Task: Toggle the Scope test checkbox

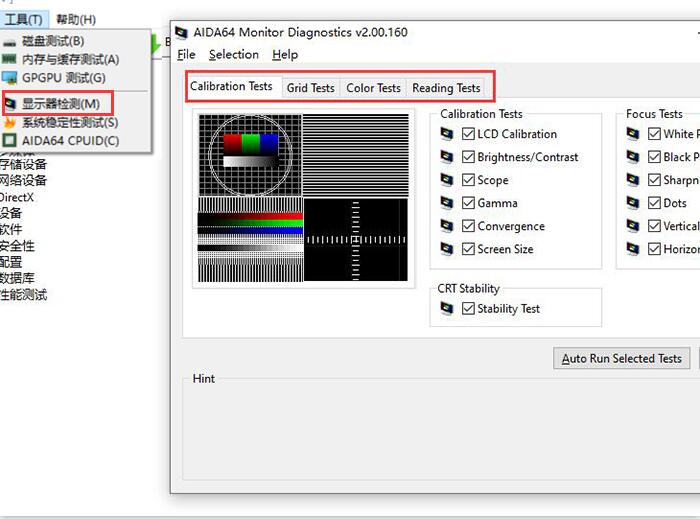Action: point(469,180)
